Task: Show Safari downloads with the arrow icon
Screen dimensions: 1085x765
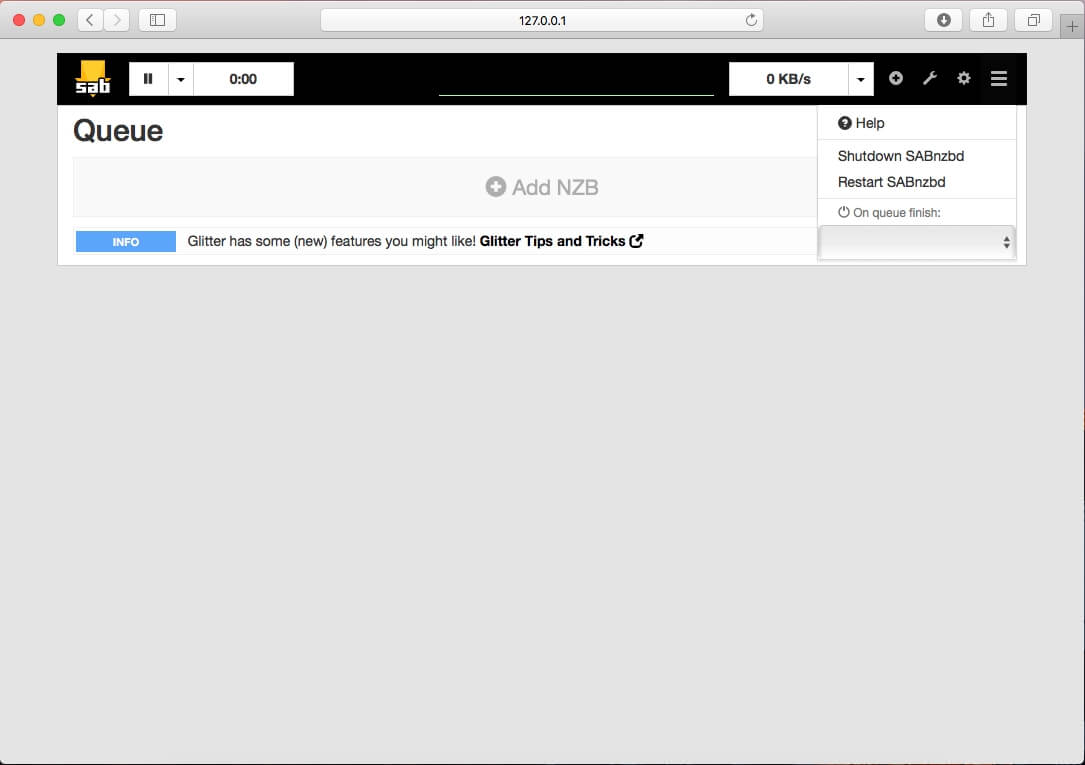Action: [943, 20]
